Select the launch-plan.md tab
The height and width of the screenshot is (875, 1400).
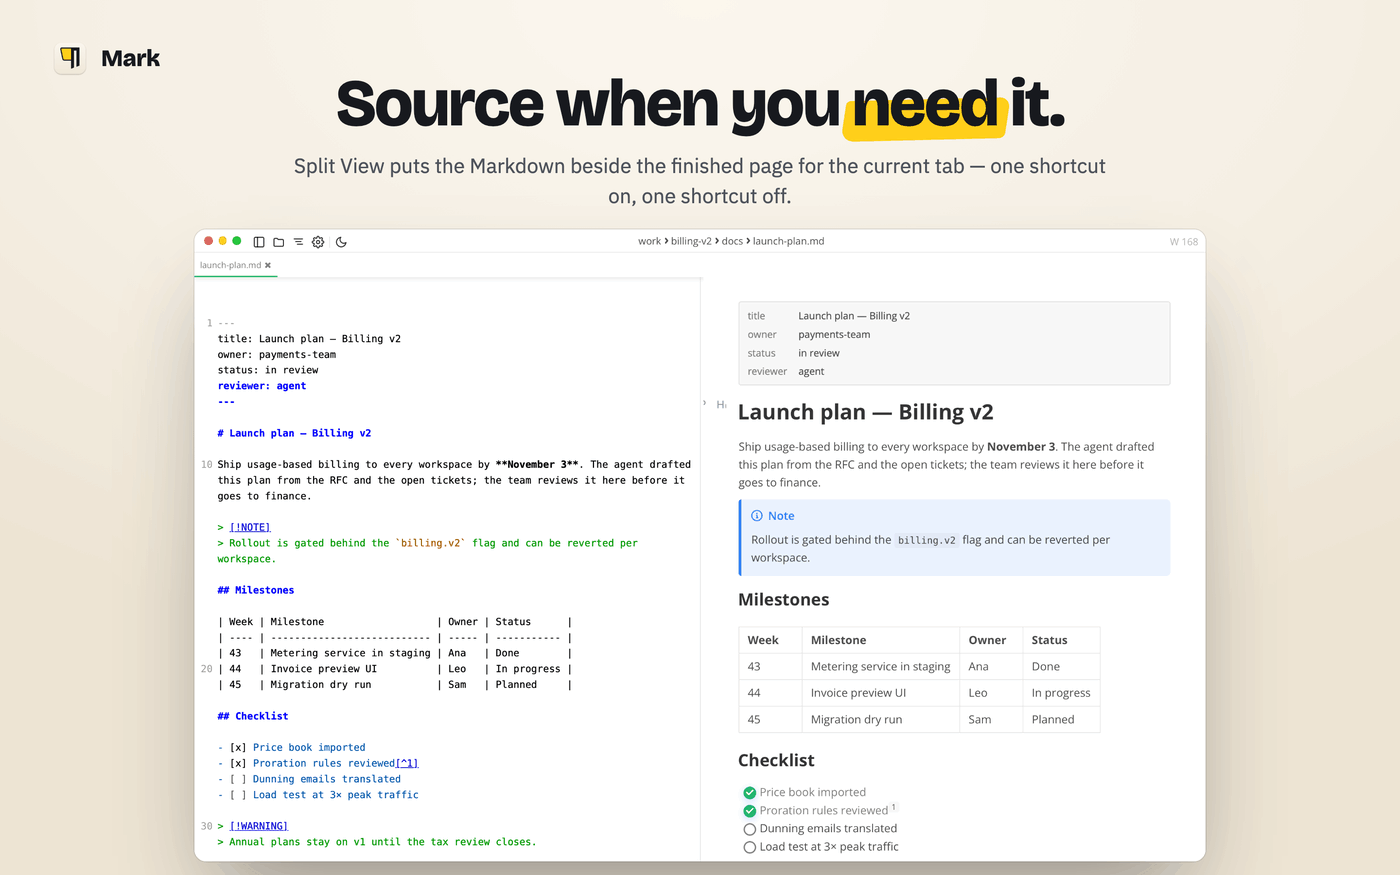click(236, 265)
